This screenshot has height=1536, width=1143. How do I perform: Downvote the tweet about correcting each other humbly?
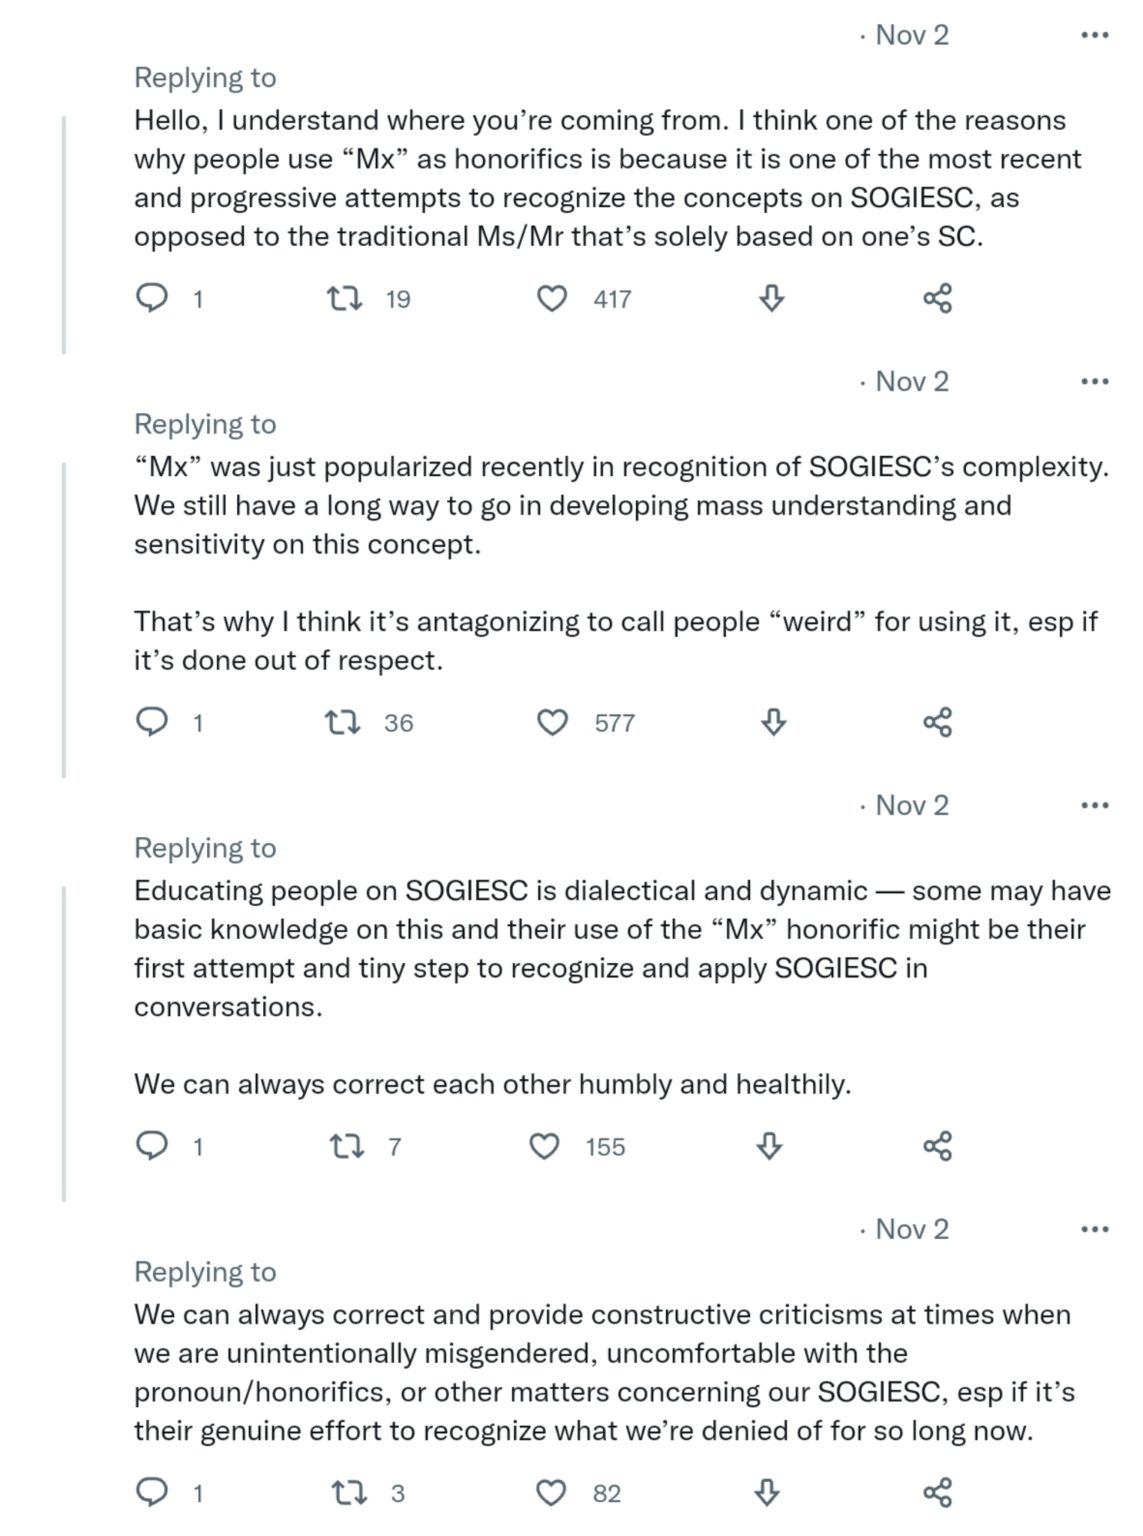768,1146
